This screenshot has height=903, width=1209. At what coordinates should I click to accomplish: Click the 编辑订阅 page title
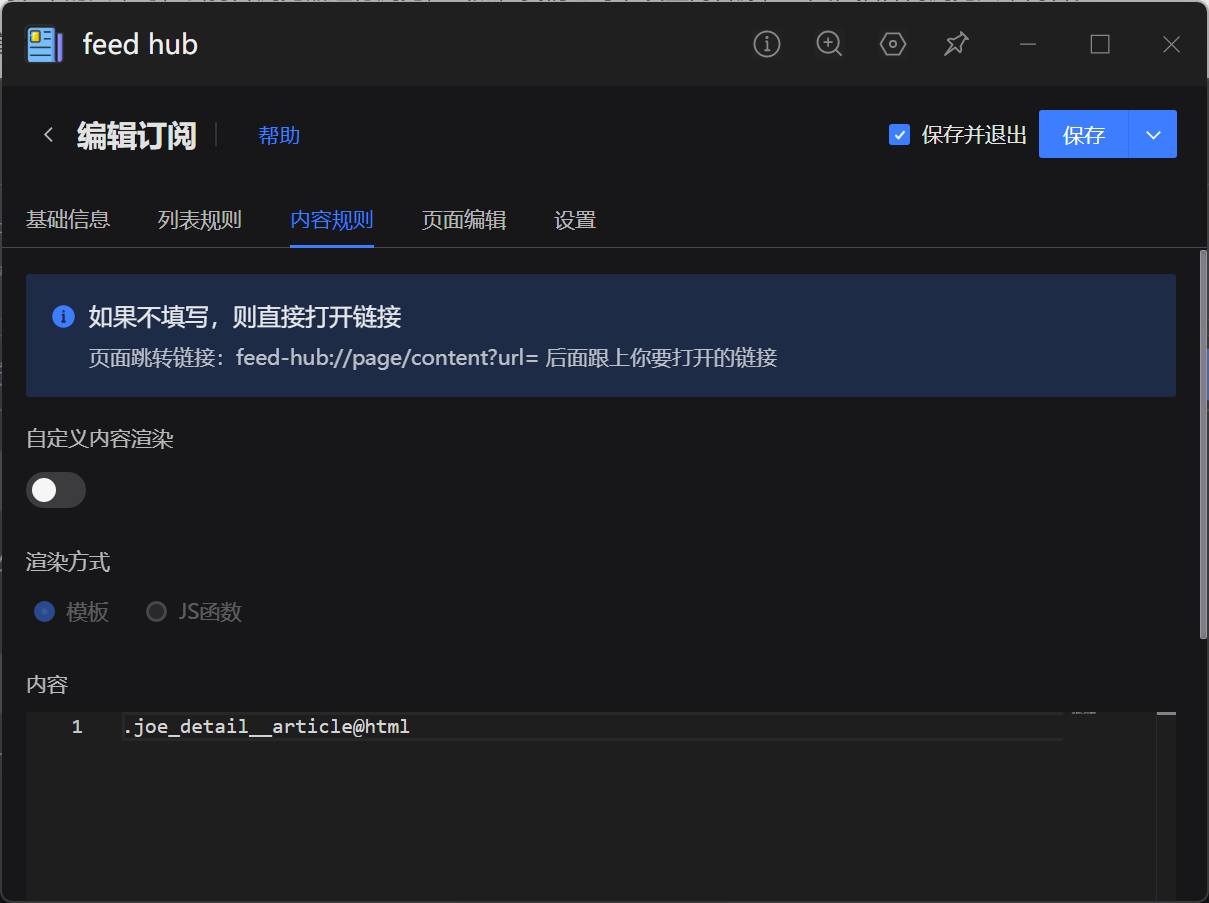pos(137,135)
